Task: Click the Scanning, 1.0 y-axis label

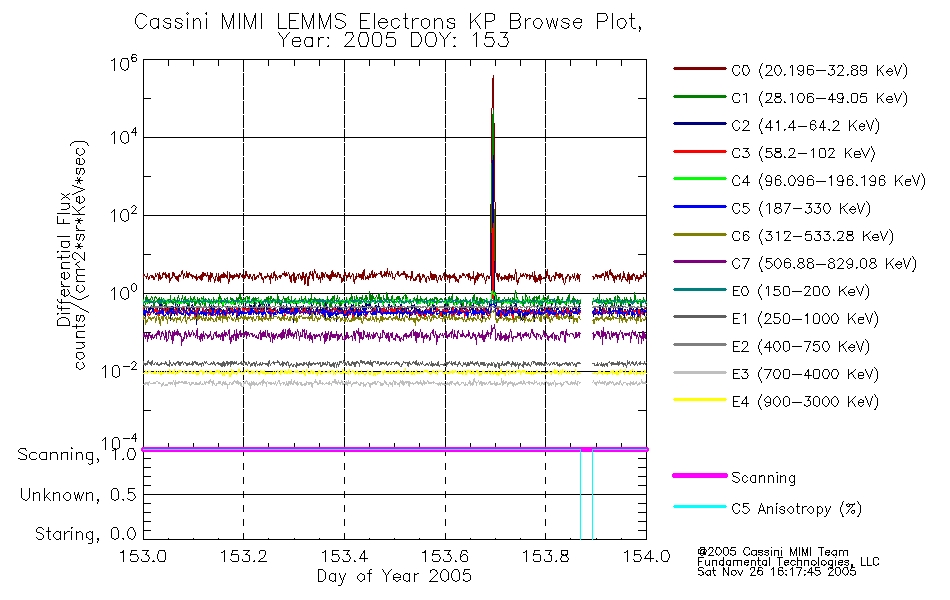Action: 77,455
